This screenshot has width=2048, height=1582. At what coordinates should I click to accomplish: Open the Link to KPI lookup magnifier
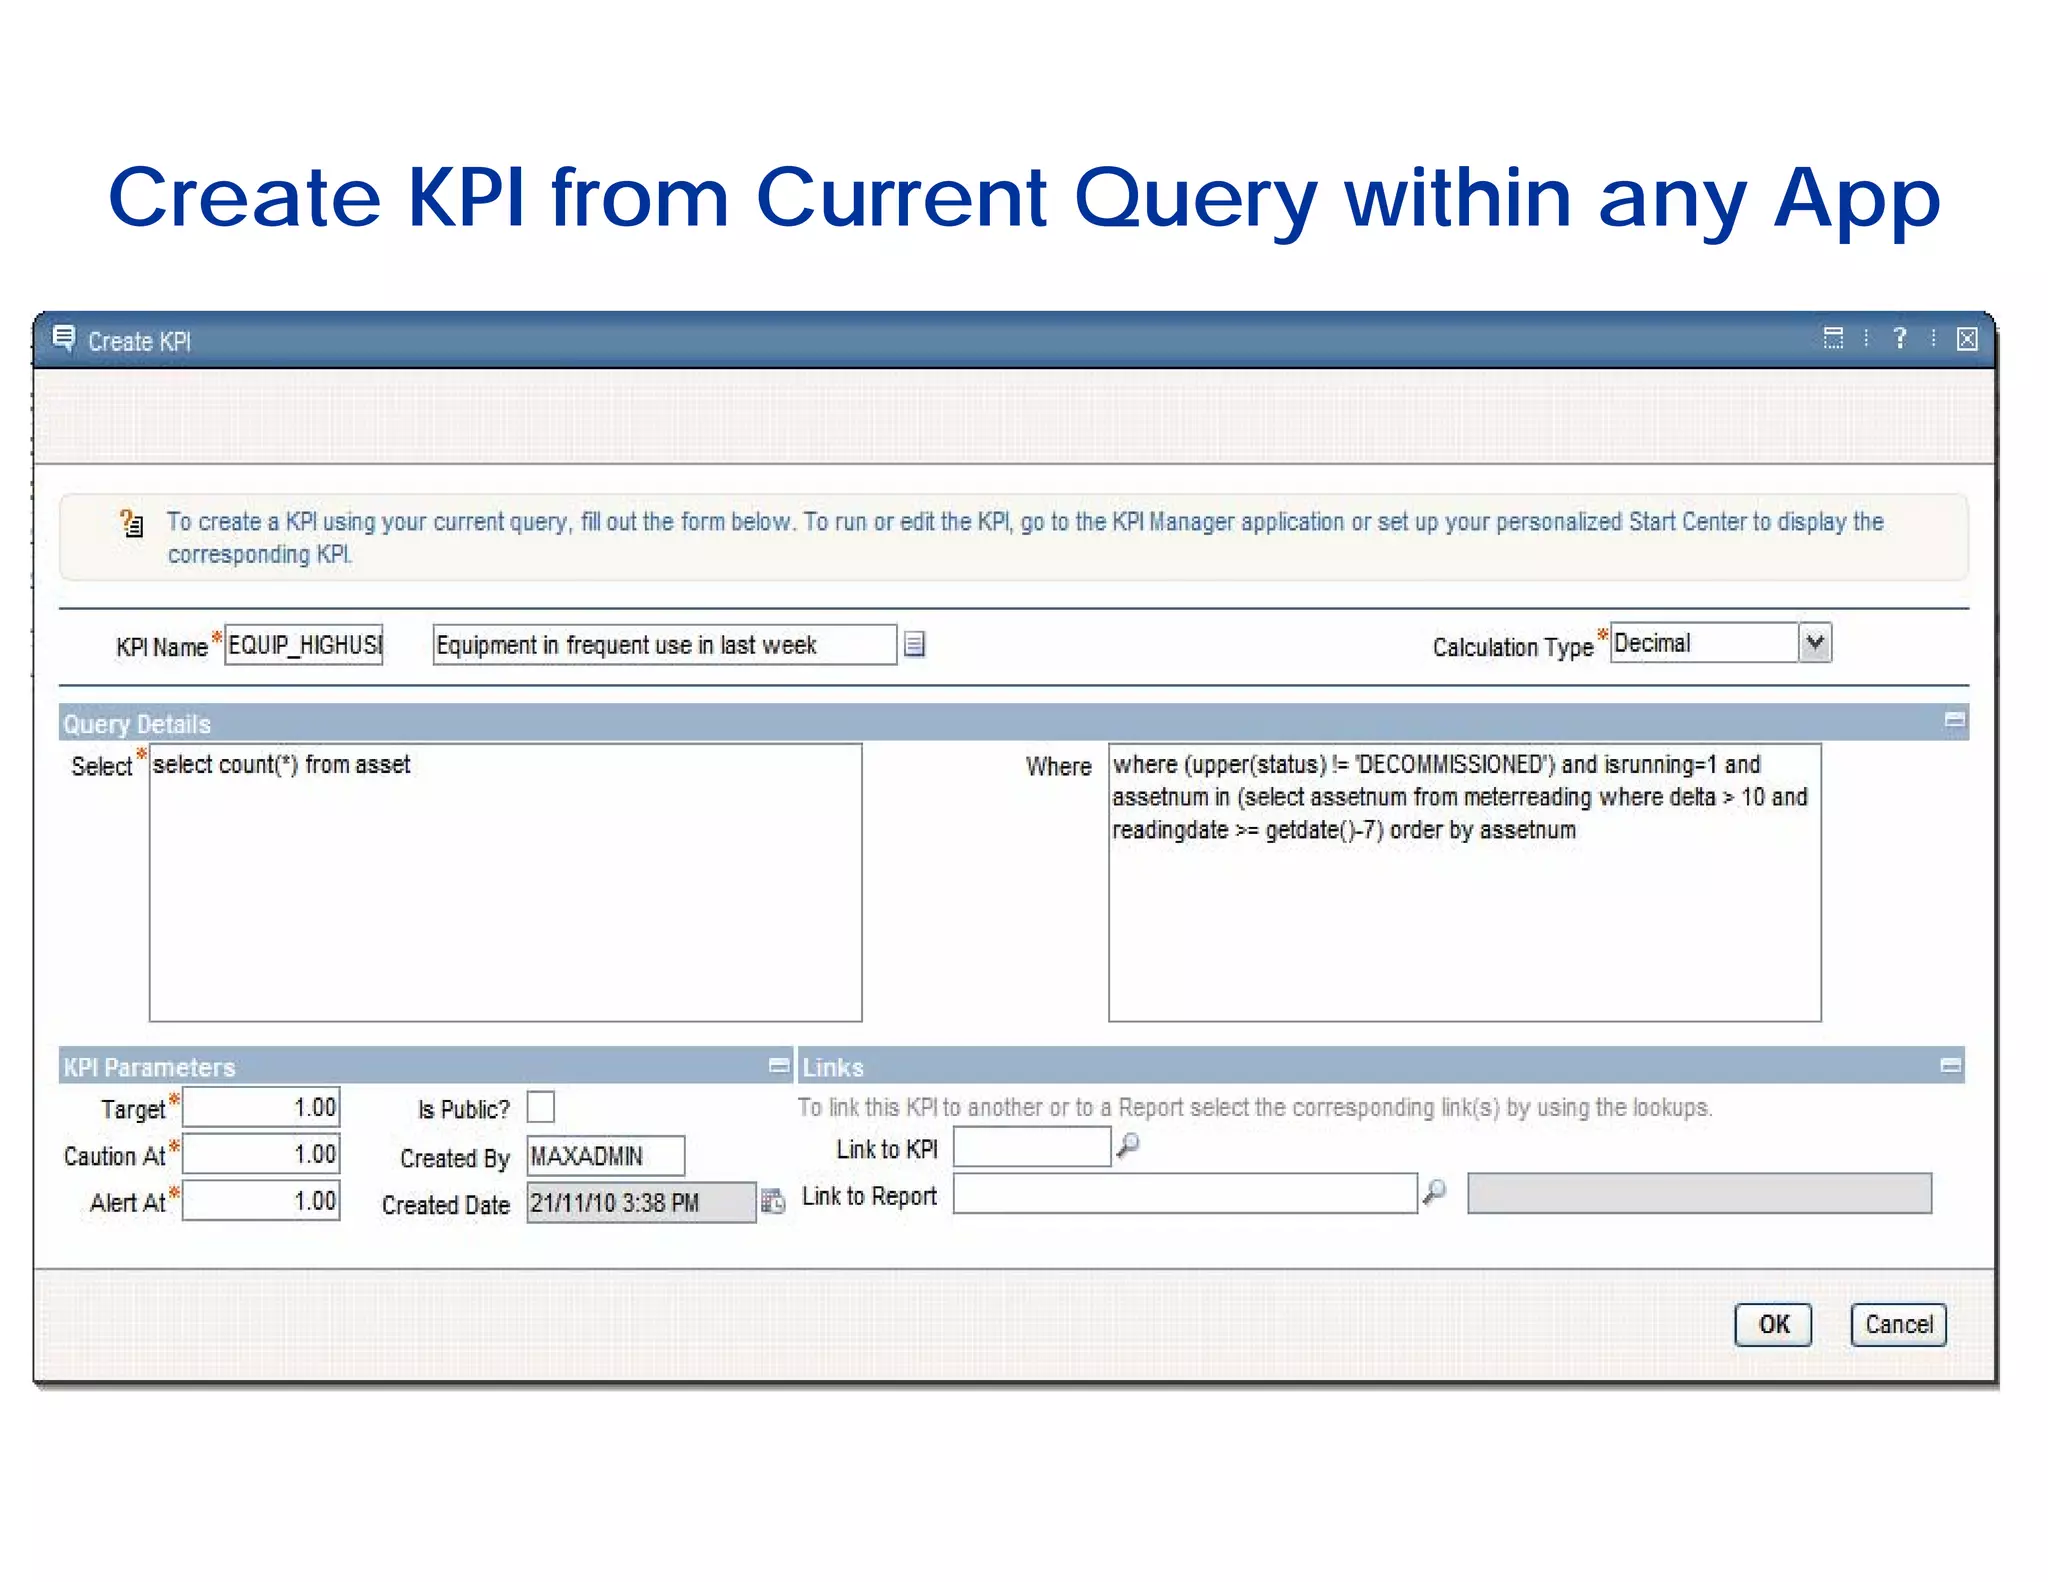tap(1128, 1145)
